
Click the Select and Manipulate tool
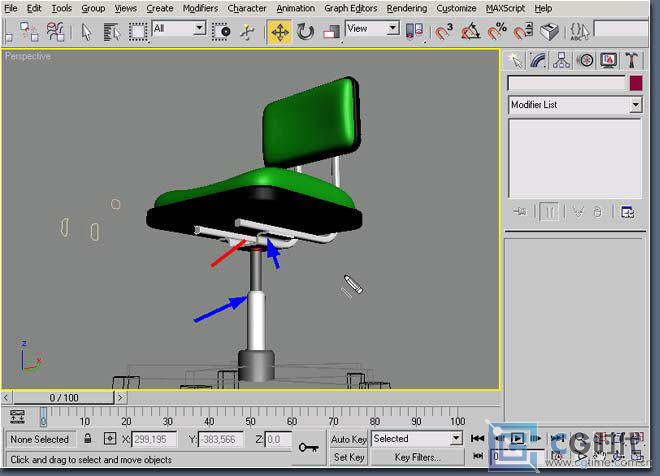tap(248, 32)
